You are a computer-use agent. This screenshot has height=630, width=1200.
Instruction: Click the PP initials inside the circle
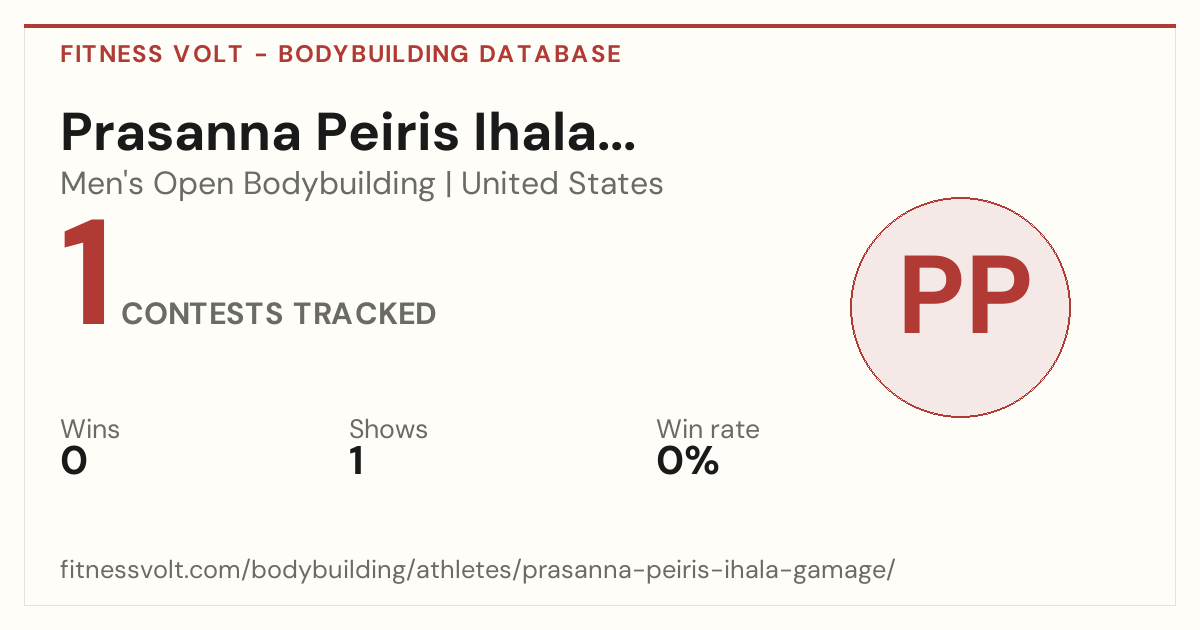965,297
